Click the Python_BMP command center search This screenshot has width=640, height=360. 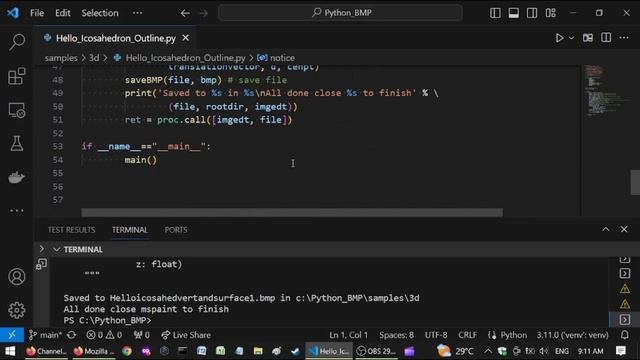(340, 13)
